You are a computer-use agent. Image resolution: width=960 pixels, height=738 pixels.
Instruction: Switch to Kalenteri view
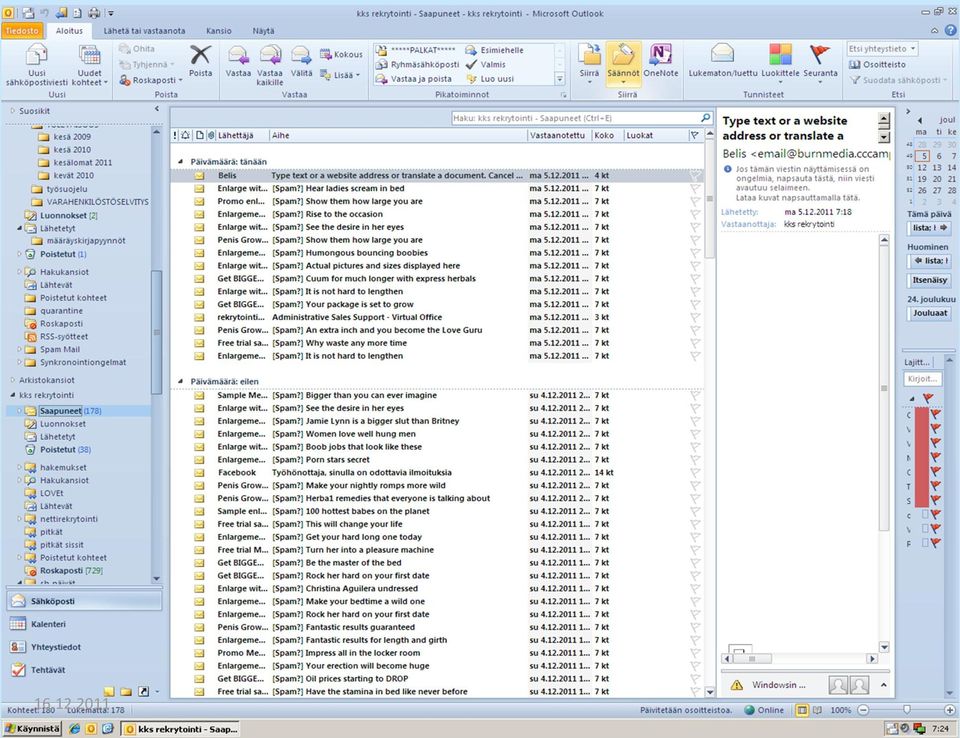click(84, 624)
